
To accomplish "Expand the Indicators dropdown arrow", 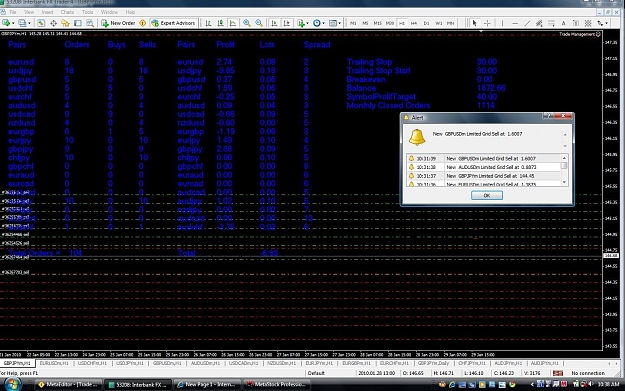I will pyautogui.click(x=307, y=23).
